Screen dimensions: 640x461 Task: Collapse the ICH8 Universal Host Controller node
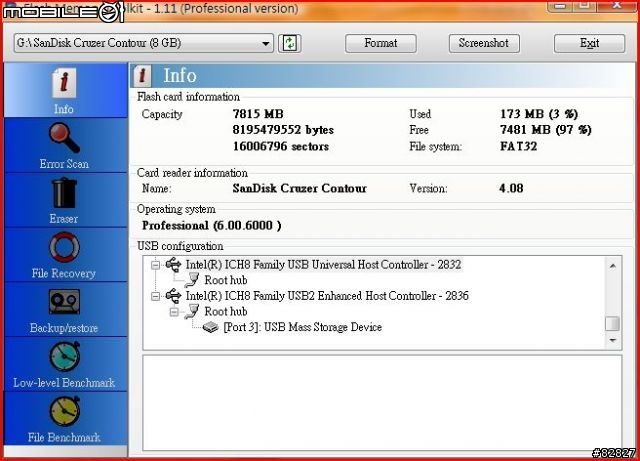click(155, 265)
